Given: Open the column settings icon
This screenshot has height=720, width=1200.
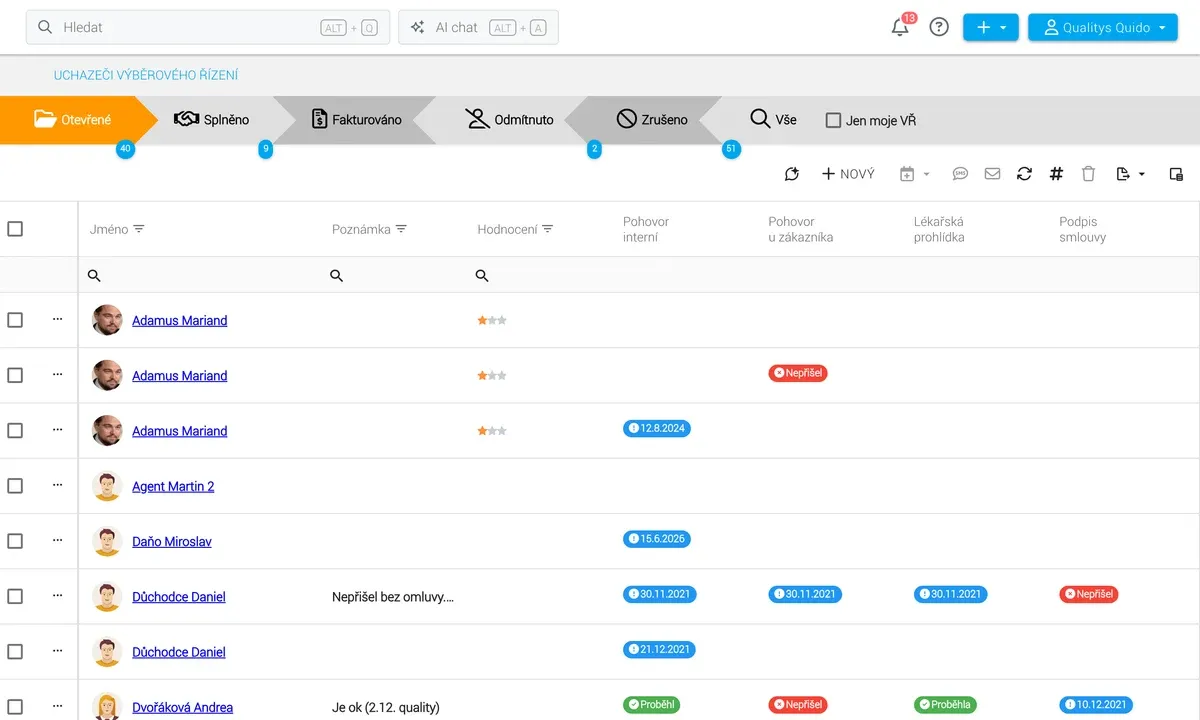Looking at the screenshot, I should [1176, 174].
